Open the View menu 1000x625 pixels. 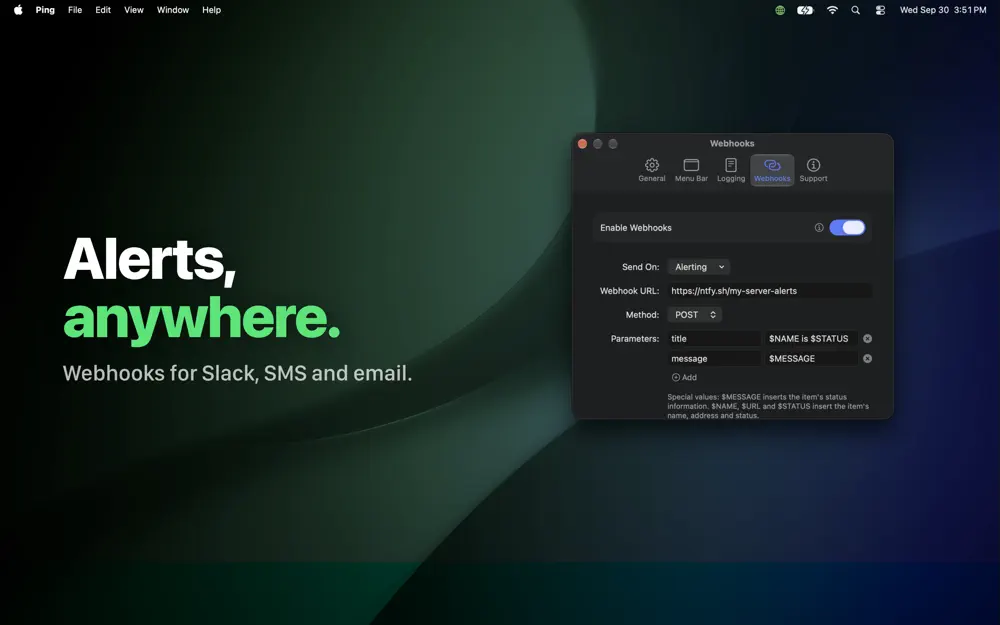click(x=133, y=10)
